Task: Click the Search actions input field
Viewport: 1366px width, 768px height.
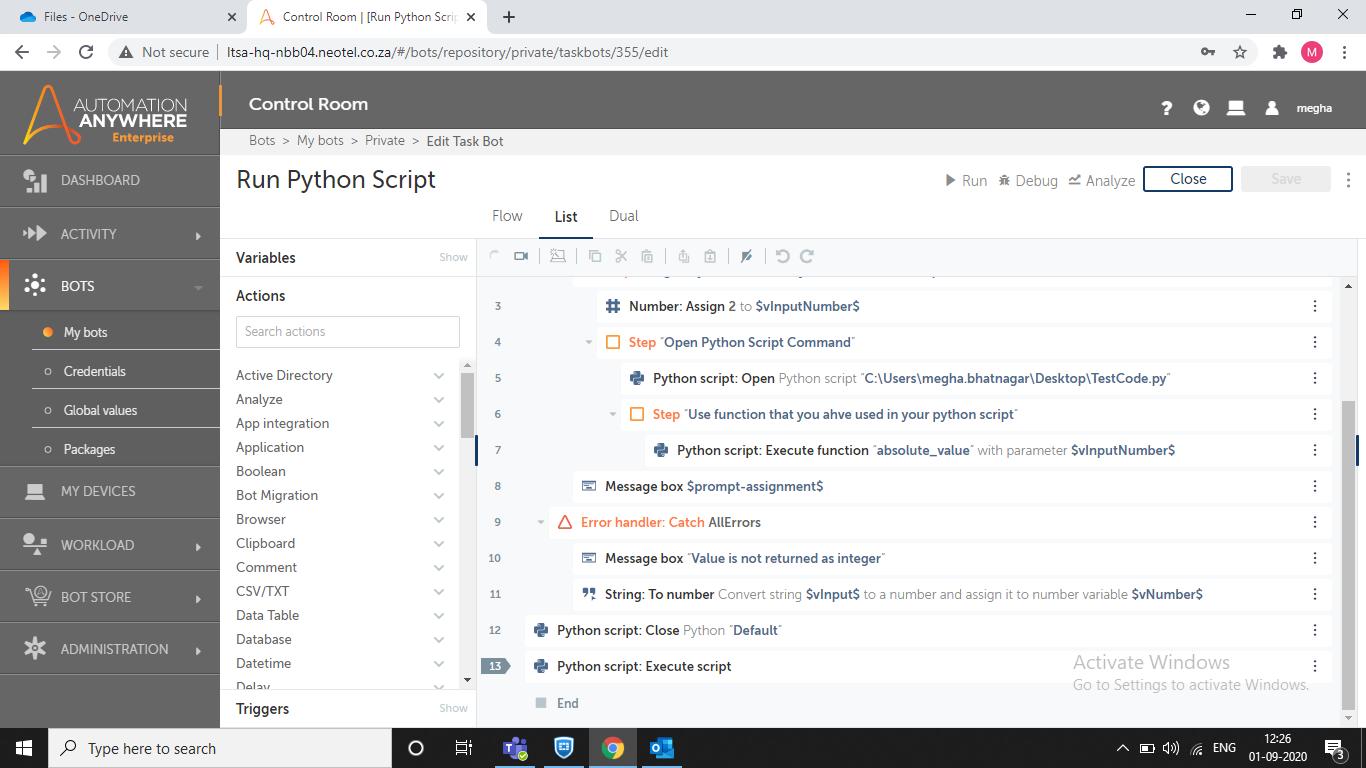Action: point(348,332)
